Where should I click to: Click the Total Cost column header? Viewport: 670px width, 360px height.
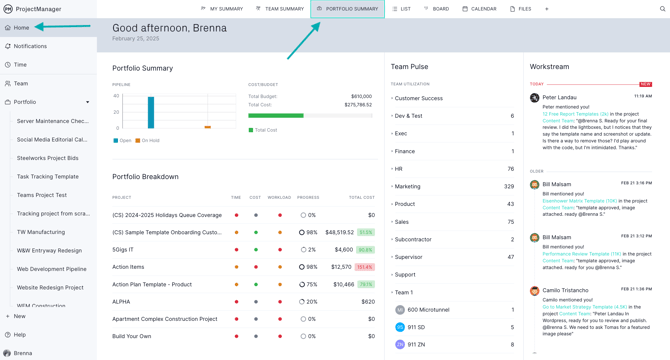(x=361, y=198)
